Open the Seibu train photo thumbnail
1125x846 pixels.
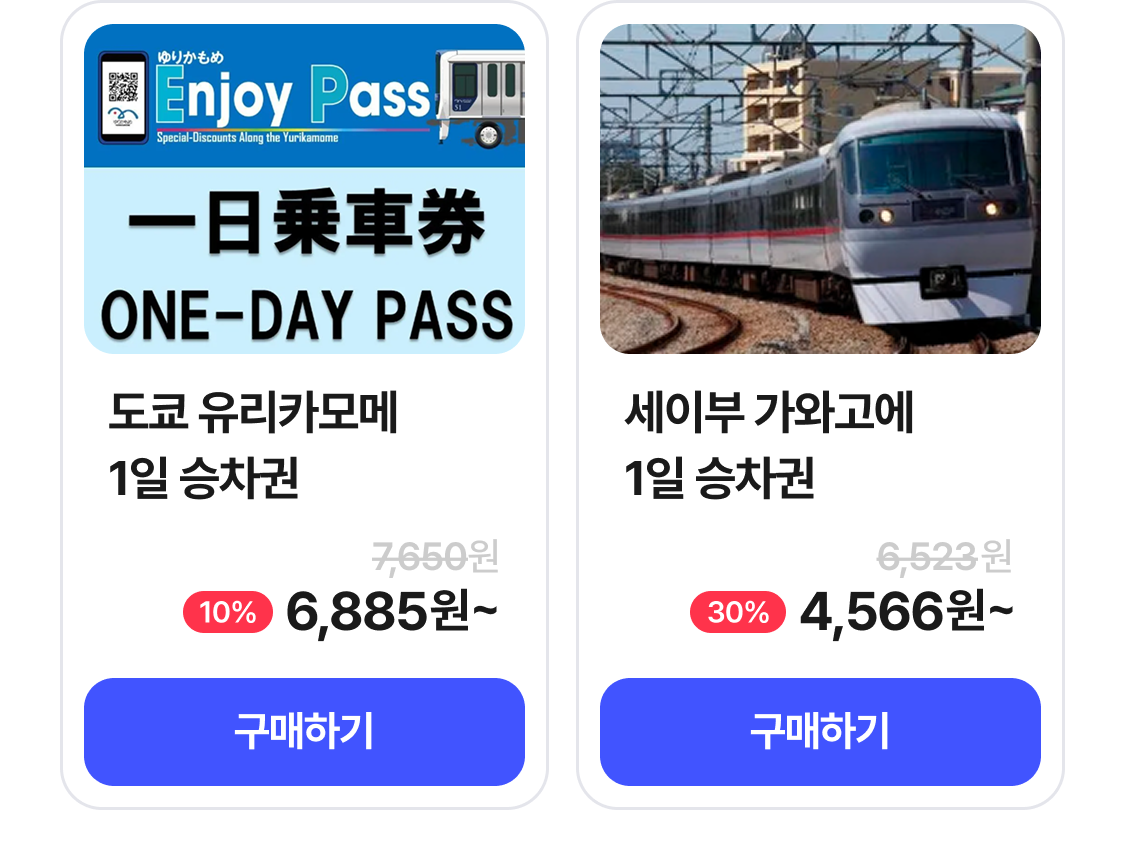click(x=820, y=189)
